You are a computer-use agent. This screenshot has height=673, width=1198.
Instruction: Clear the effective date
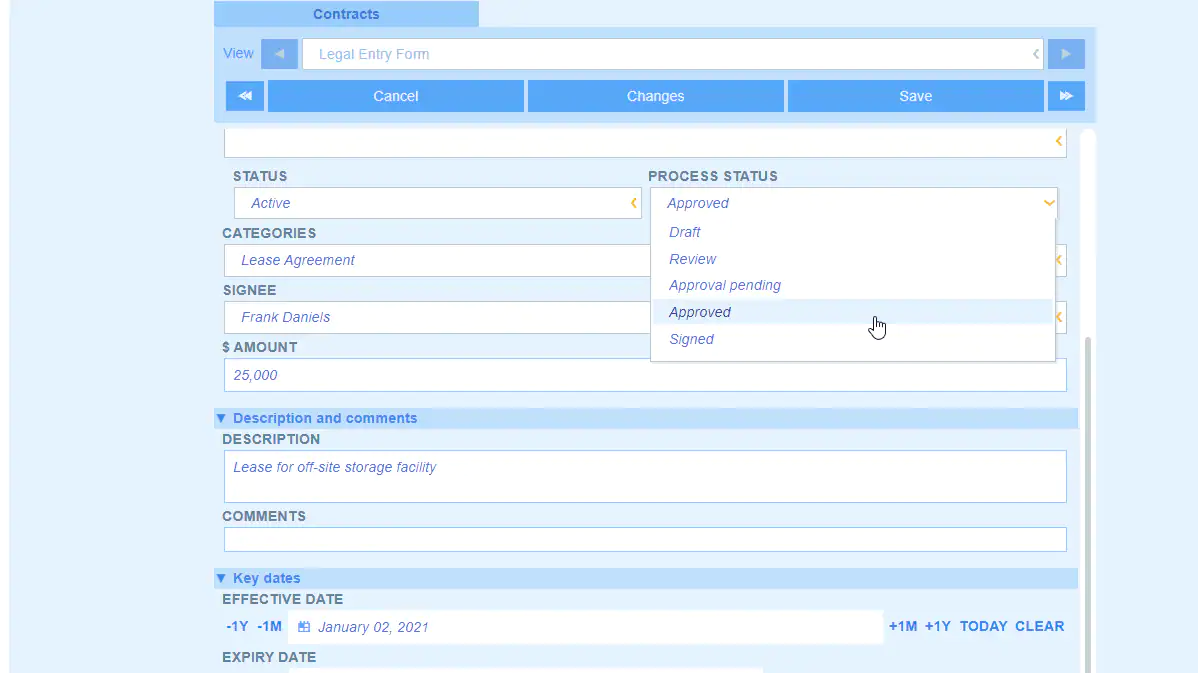point(1039,626)
